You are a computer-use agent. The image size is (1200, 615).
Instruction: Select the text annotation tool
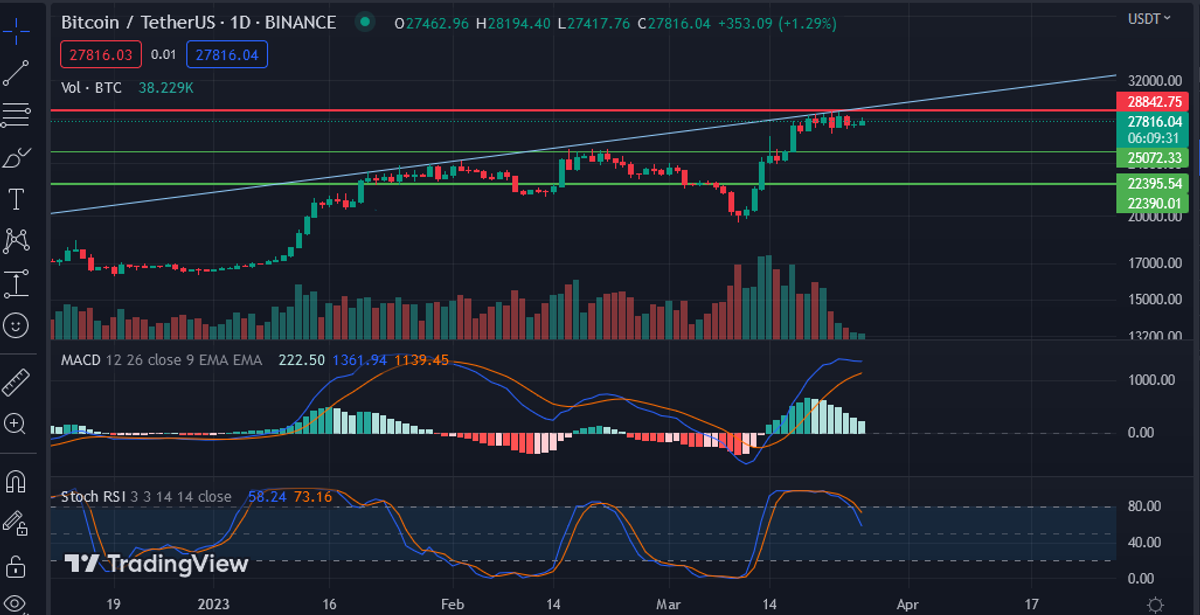[x=16, y=199]
